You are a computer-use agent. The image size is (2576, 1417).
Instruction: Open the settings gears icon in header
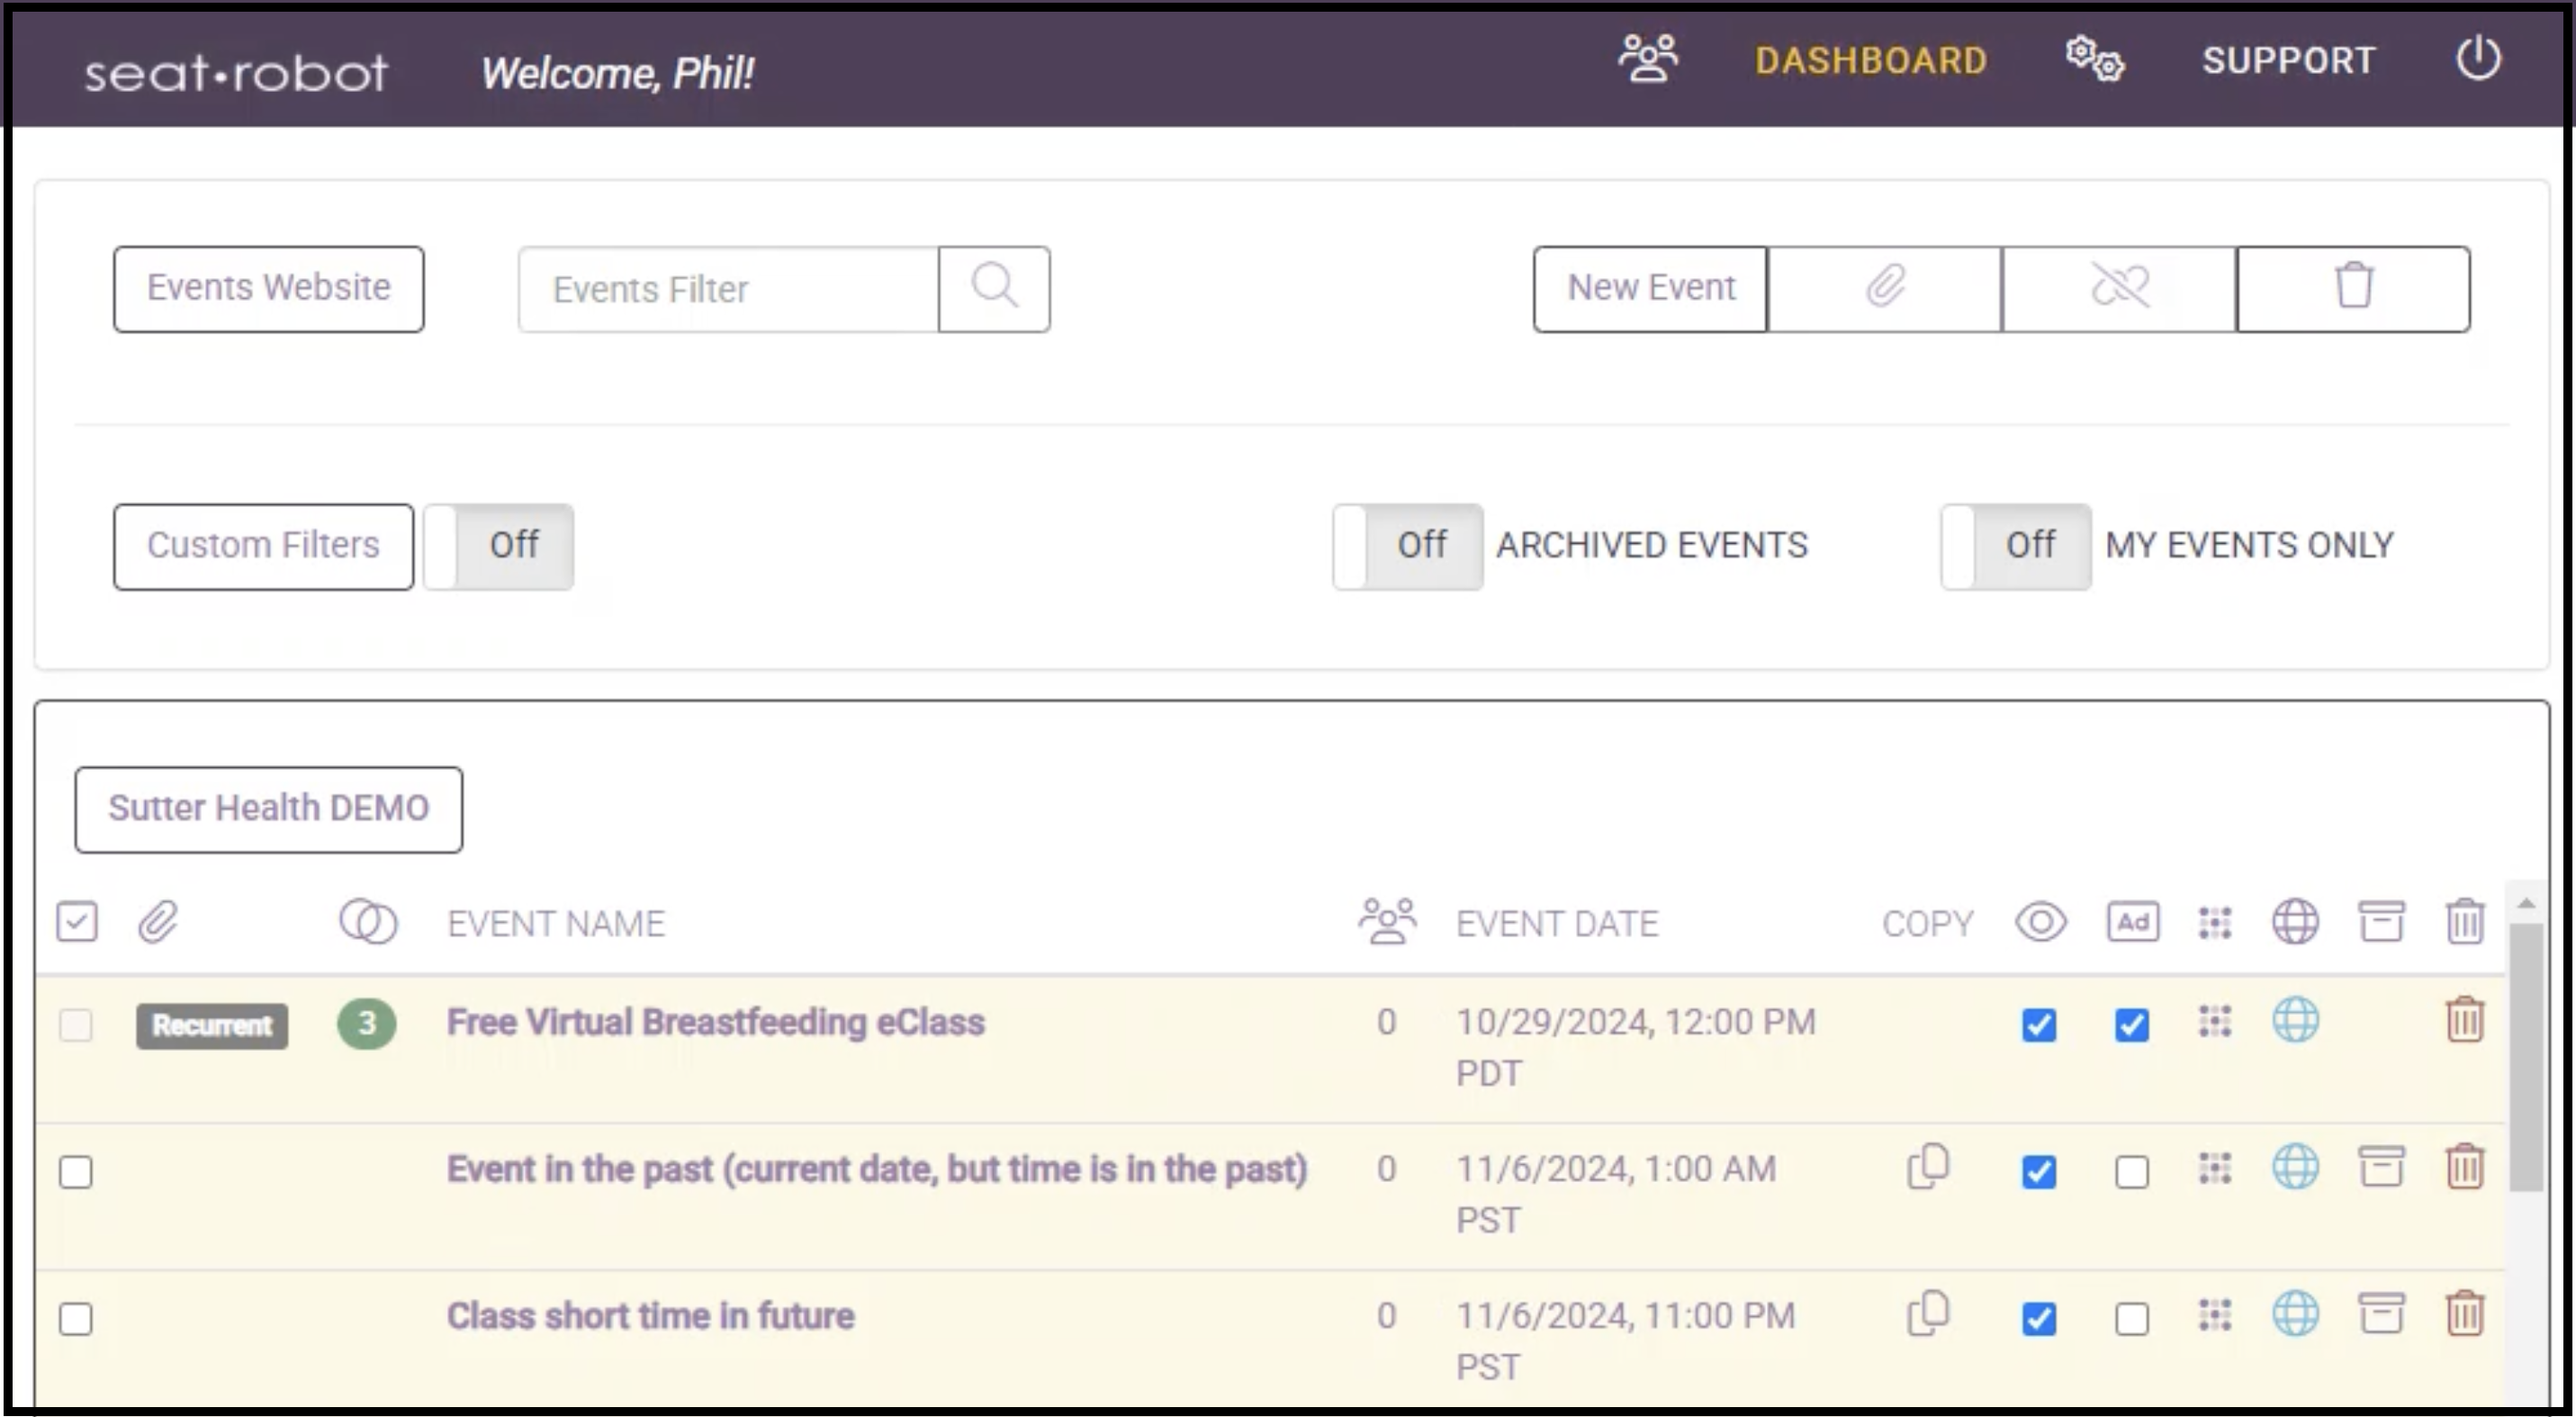[2095, 59]
